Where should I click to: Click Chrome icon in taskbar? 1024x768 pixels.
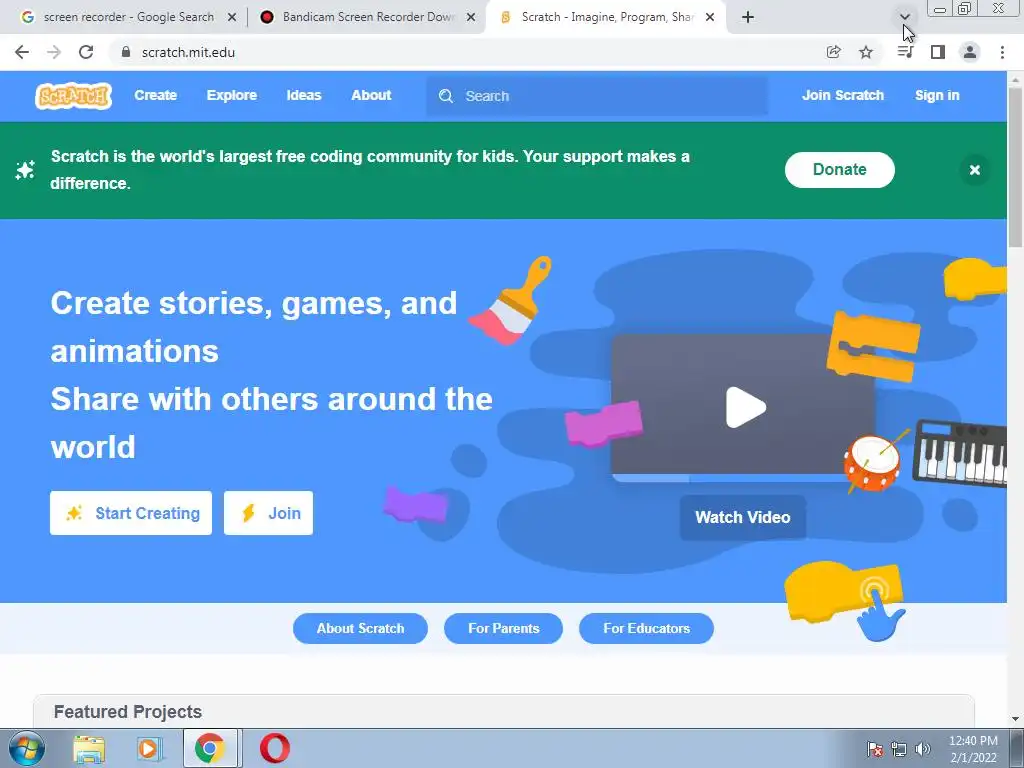pos(210,749)
